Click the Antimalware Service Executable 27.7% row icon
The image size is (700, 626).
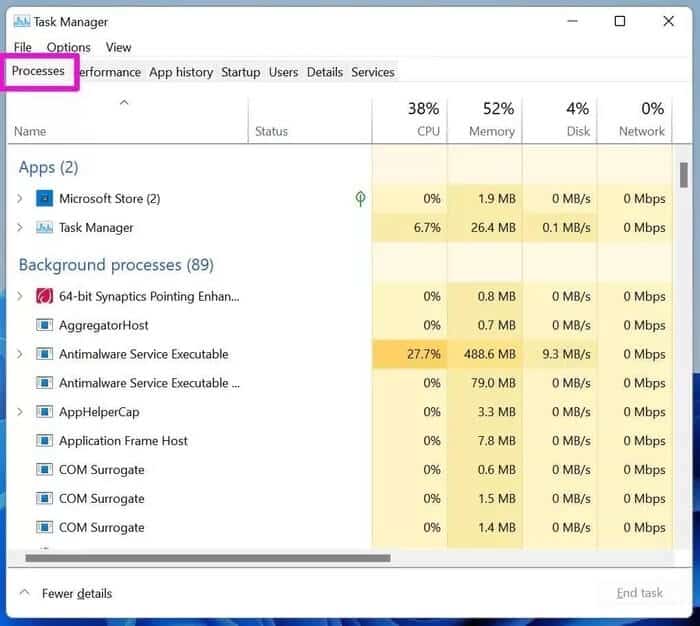coord(44,354)
